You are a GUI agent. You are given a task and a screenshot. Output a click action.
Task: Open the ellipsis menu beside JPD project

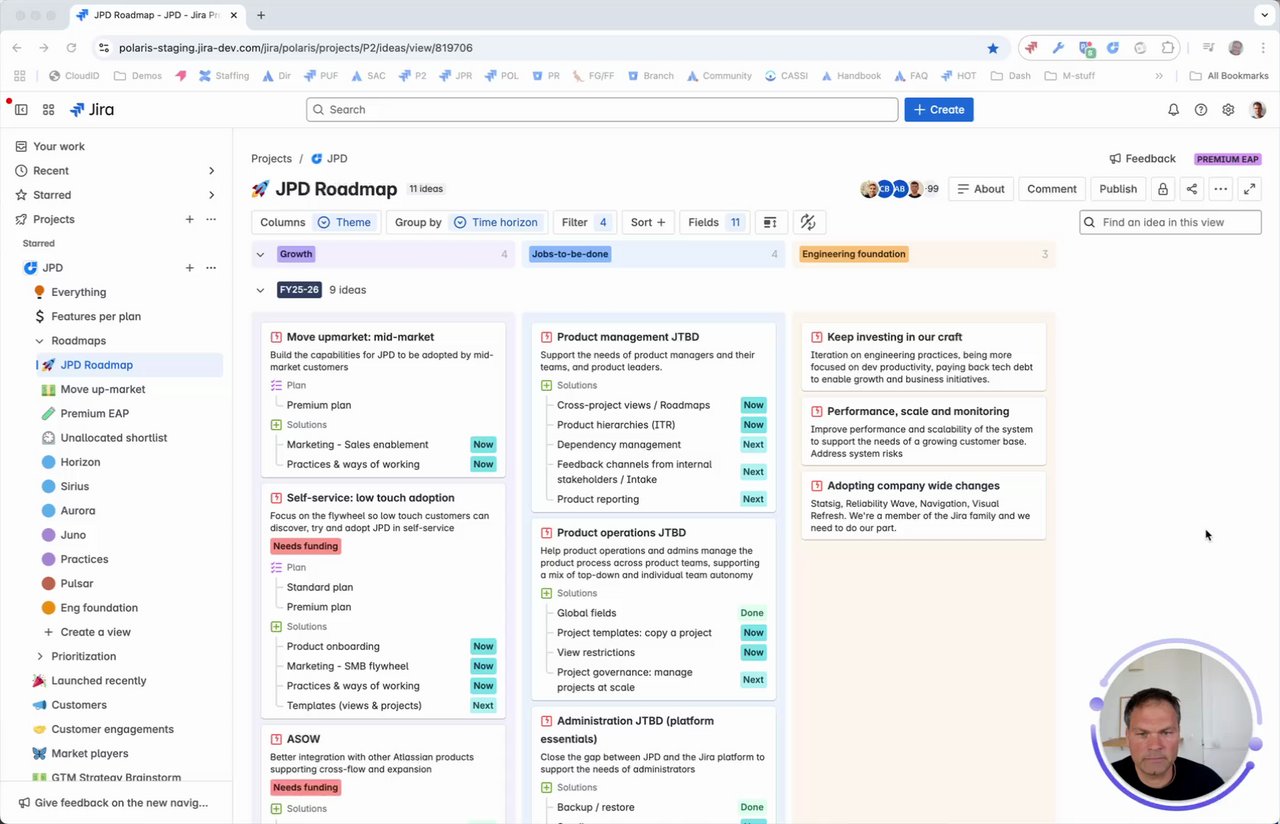click(211, 268)
